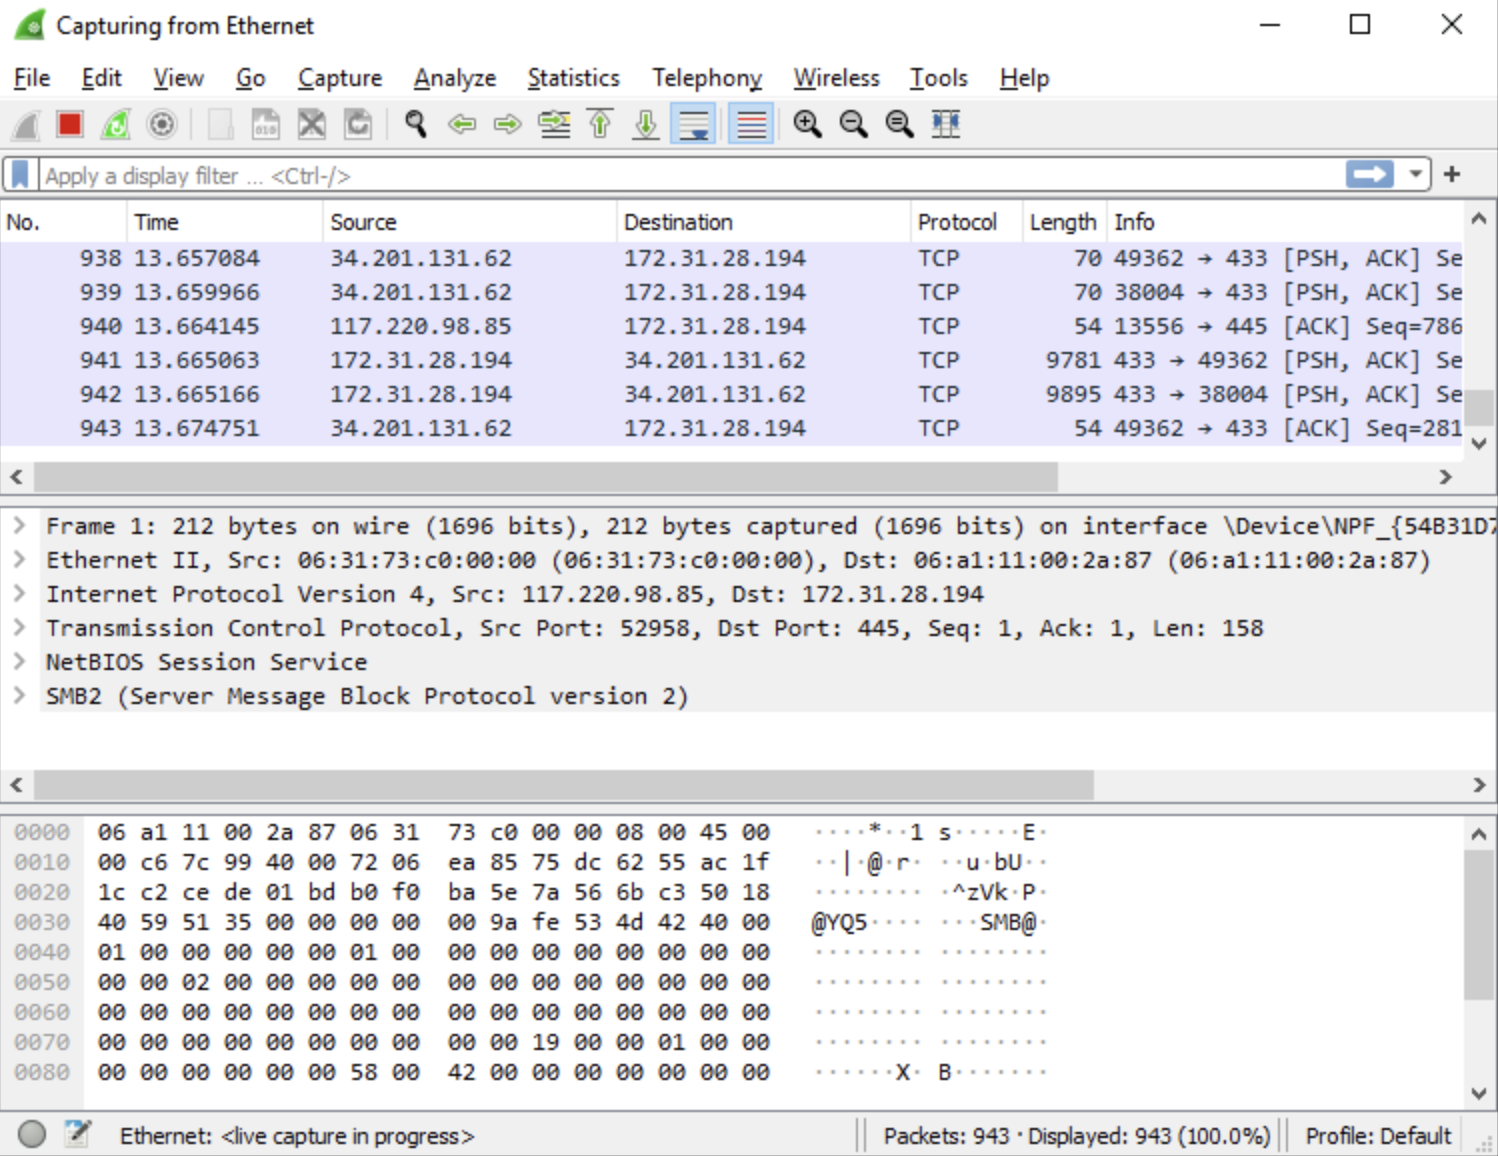Screen dimensions: 1498x1156
Task: Focus the display filter input field
Action: (690, 175)
